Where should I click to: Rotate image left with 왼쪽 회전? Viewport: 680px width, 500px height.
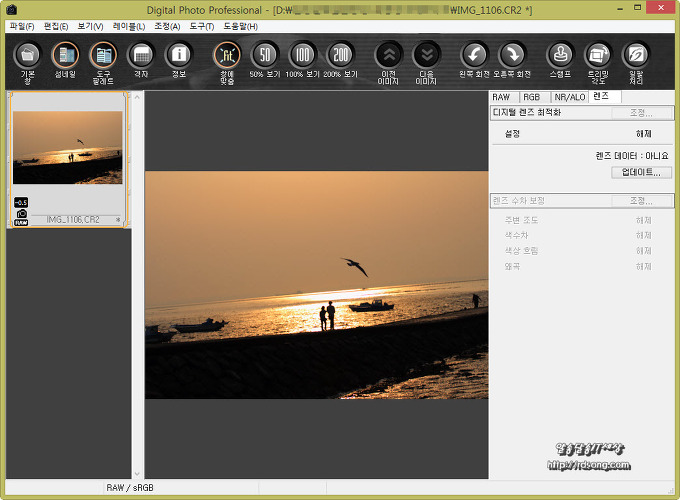474,56
